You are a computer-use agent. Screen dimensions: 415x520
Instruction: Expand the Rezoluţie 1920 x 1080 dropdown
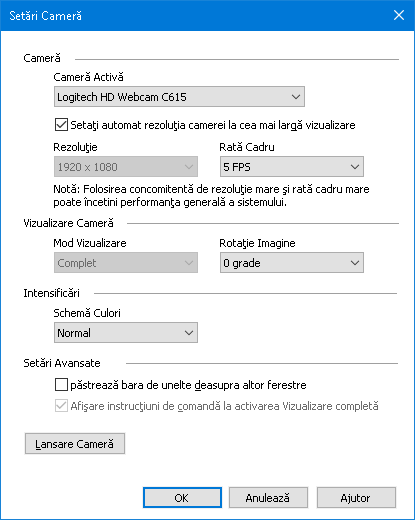coord(126,167)
